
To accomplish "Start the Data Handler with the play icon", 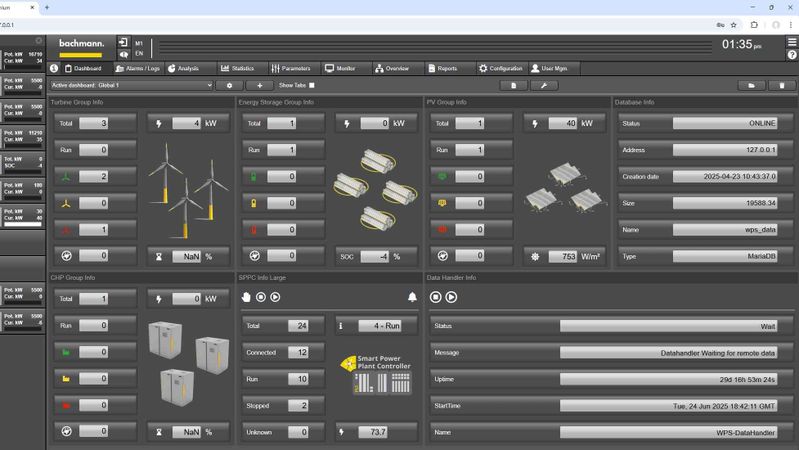I will (x=451, y=297).
